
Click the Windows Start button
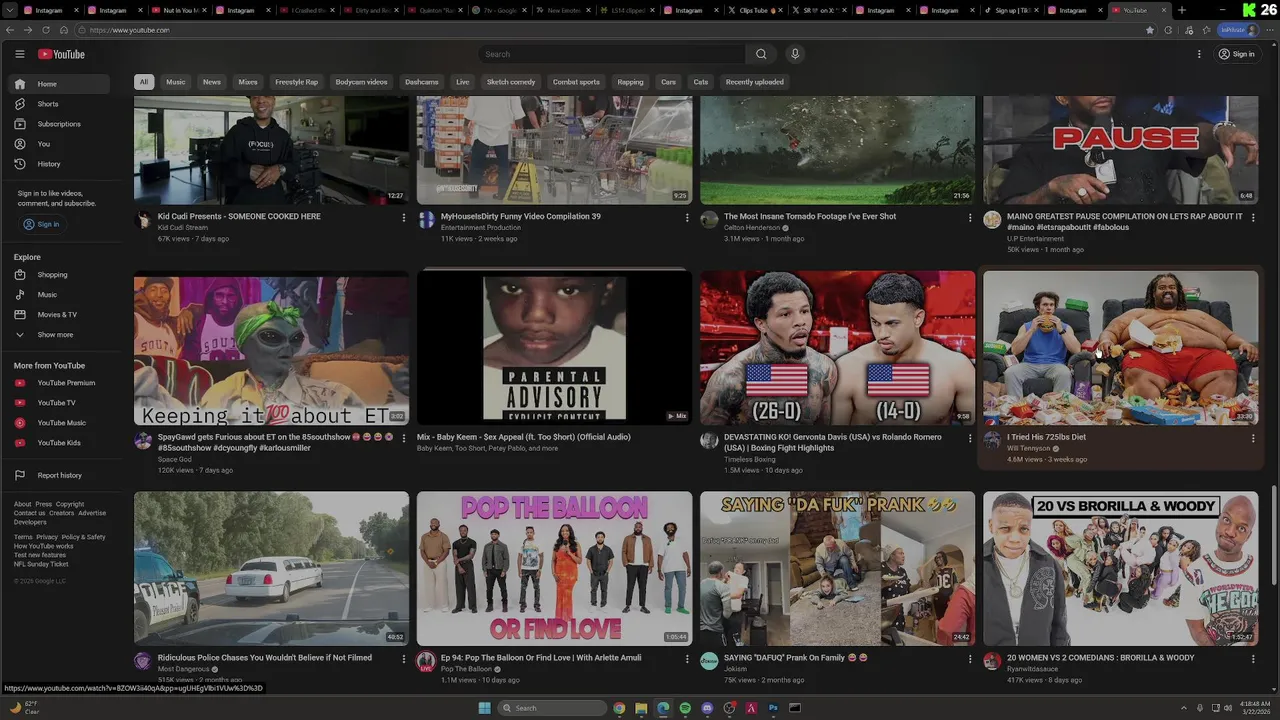(x=484, y=708)
